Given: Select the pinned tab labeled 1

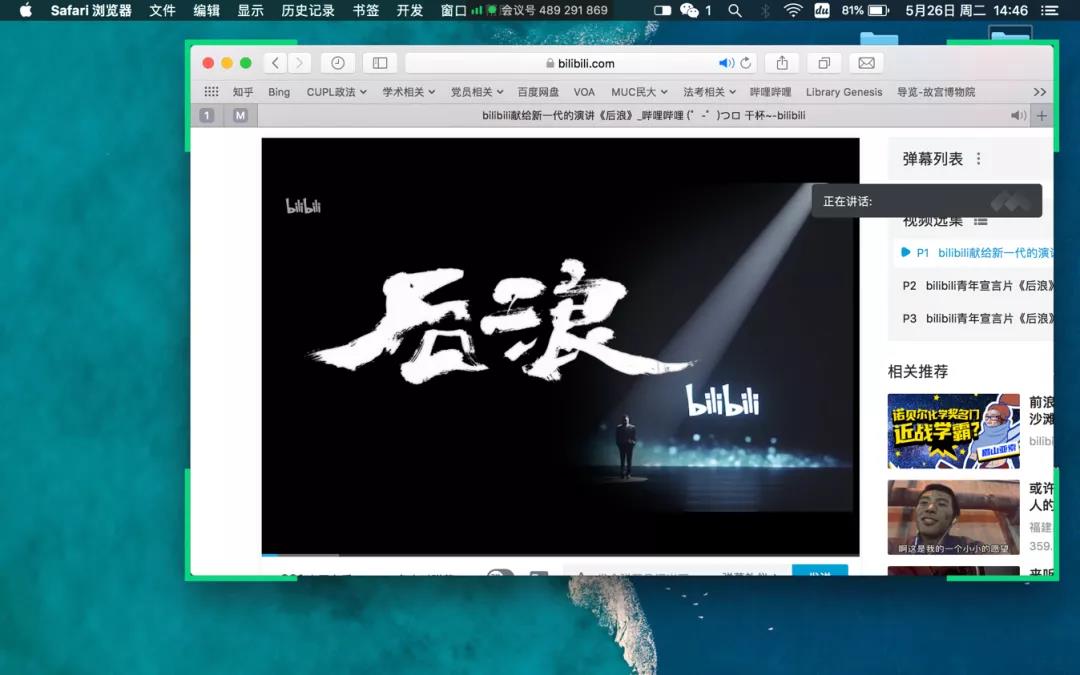Looking at the screenshot, I should tap(207, 116).
